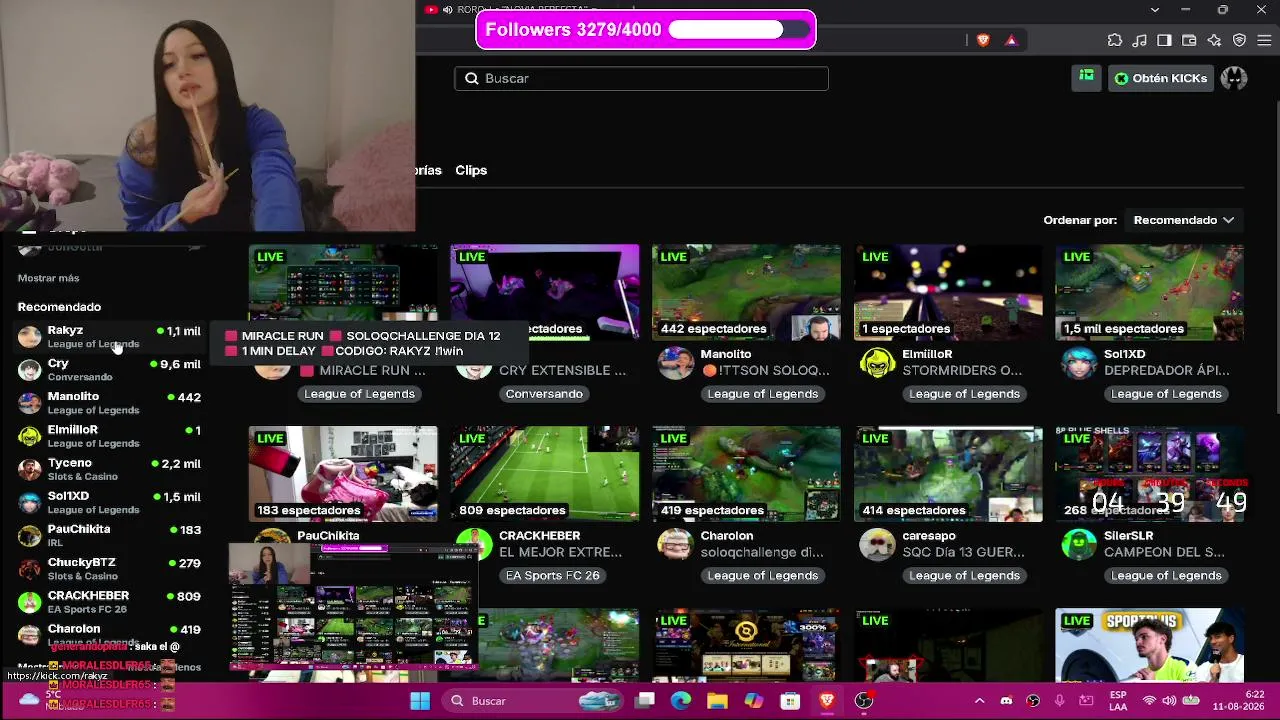Open the Ordenar por Recomendado dropdown
The image size is (1280, 720).
tap(1184, 220)
